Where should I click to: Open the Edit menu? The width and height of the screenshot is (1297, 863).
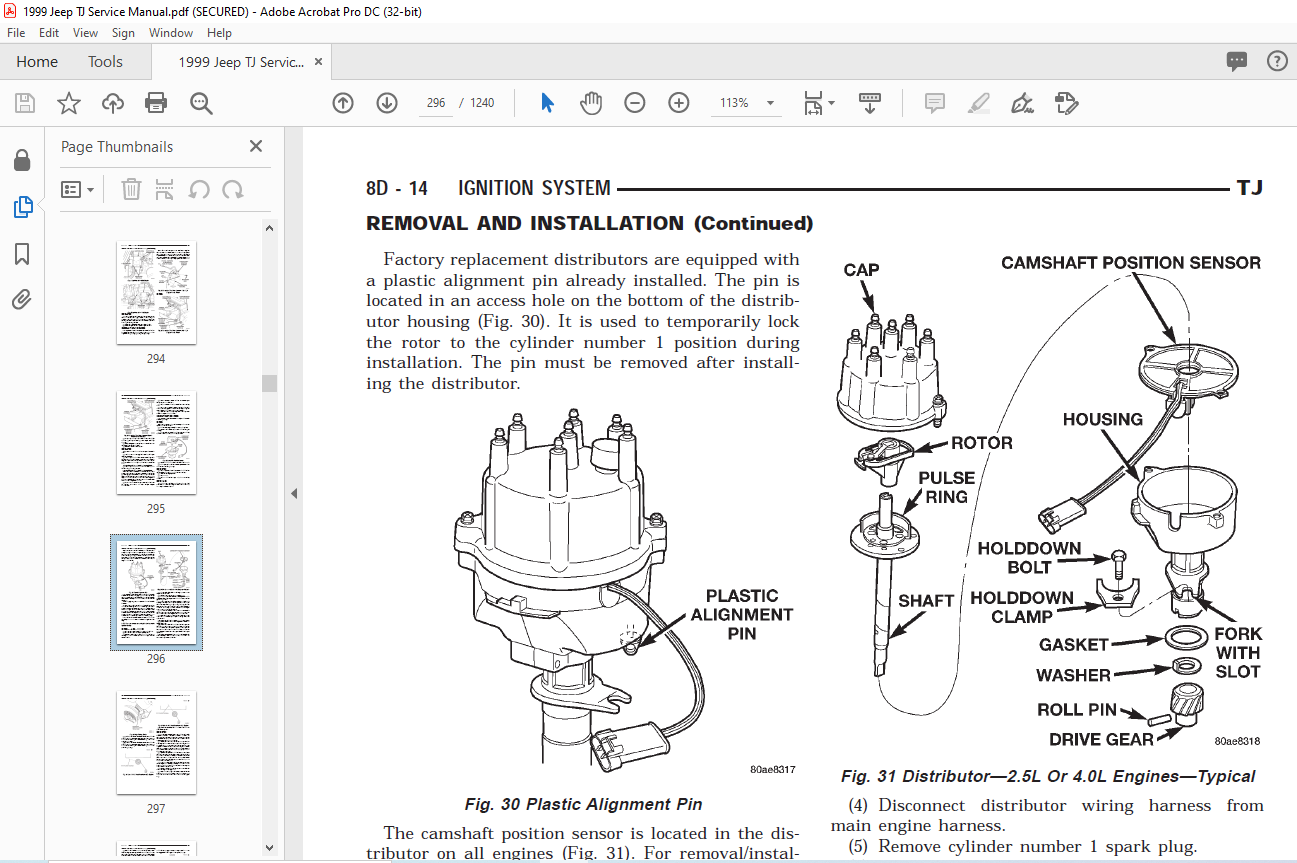49,33
